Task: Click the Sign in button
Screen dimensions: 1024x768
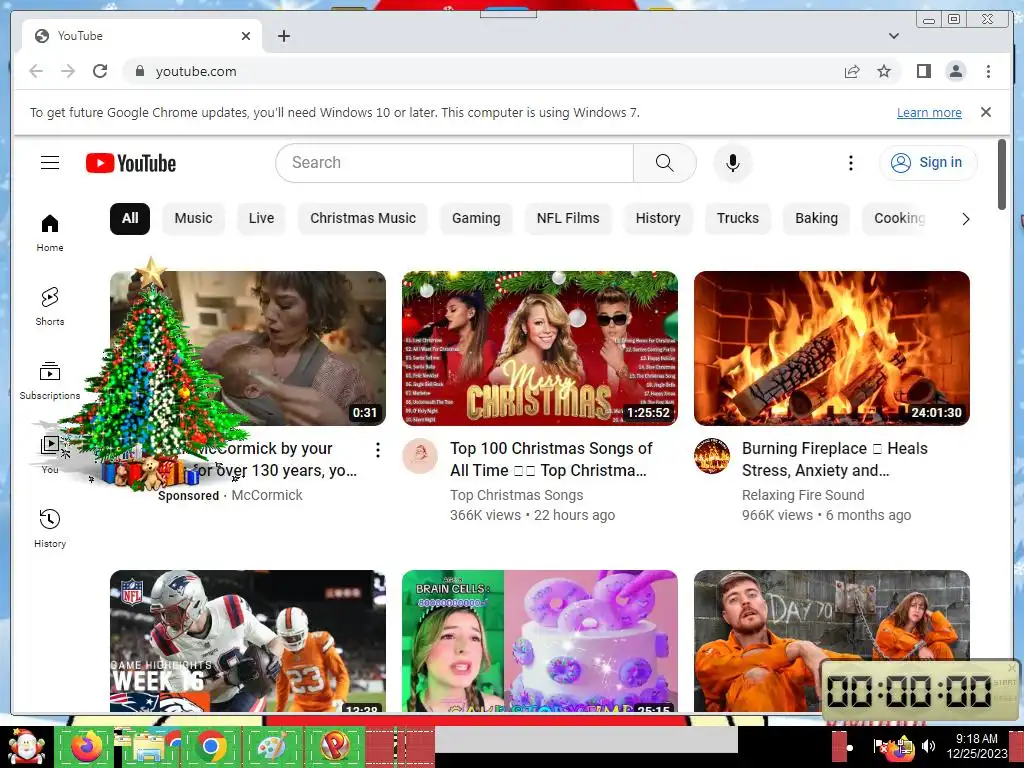Action: [x=928, y=163]
